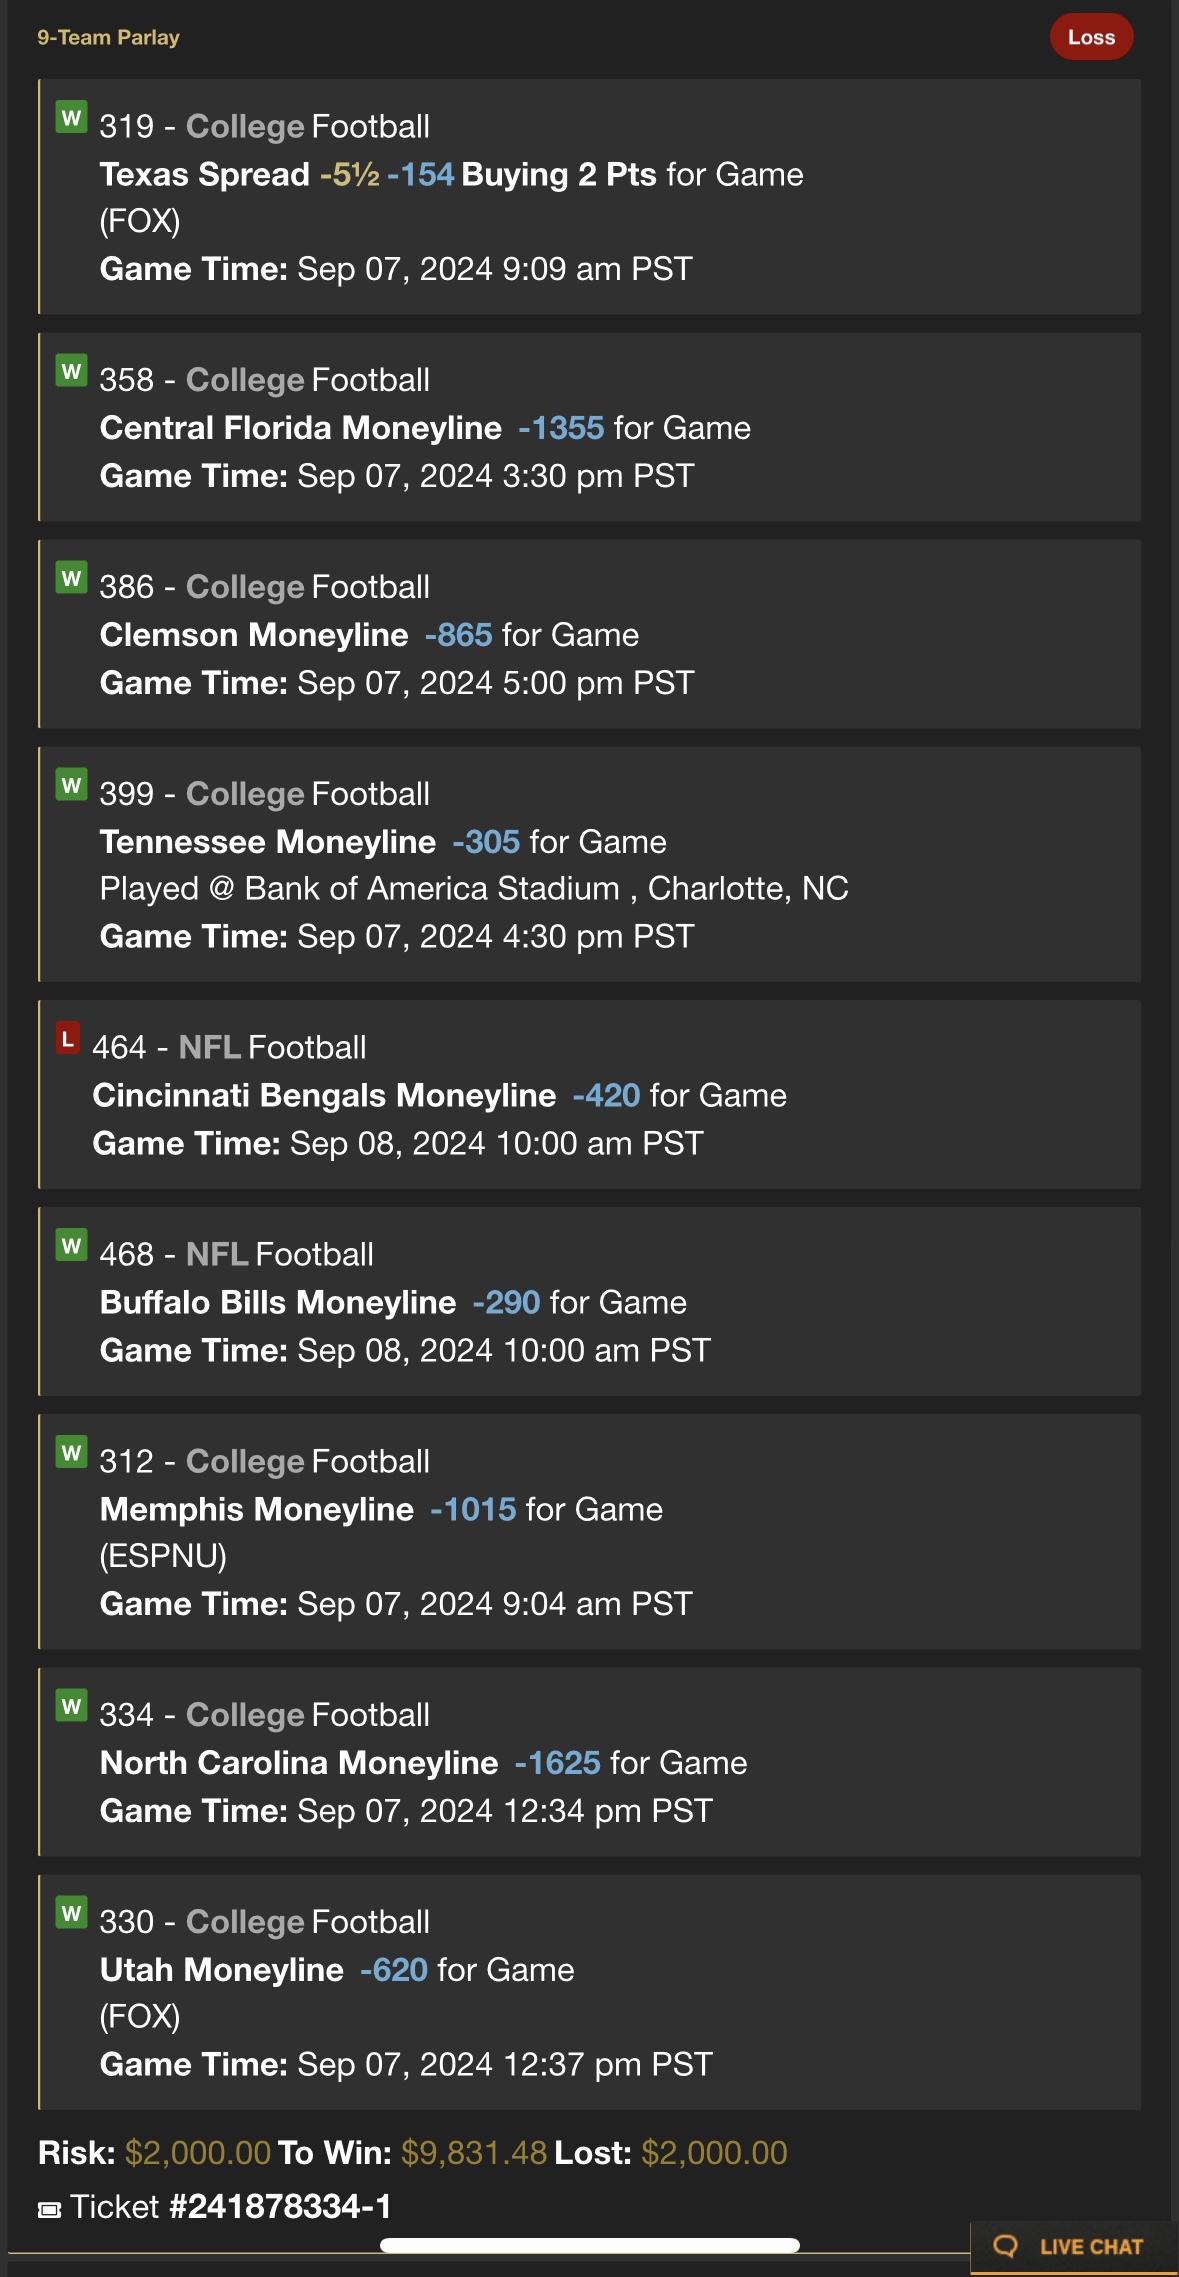Image resolution: width=1179 pixels, height=2277 pixels.
Task: Click the Texas Spread -5½ odds text
Action: pyautogui.click(x=350, y=174)
